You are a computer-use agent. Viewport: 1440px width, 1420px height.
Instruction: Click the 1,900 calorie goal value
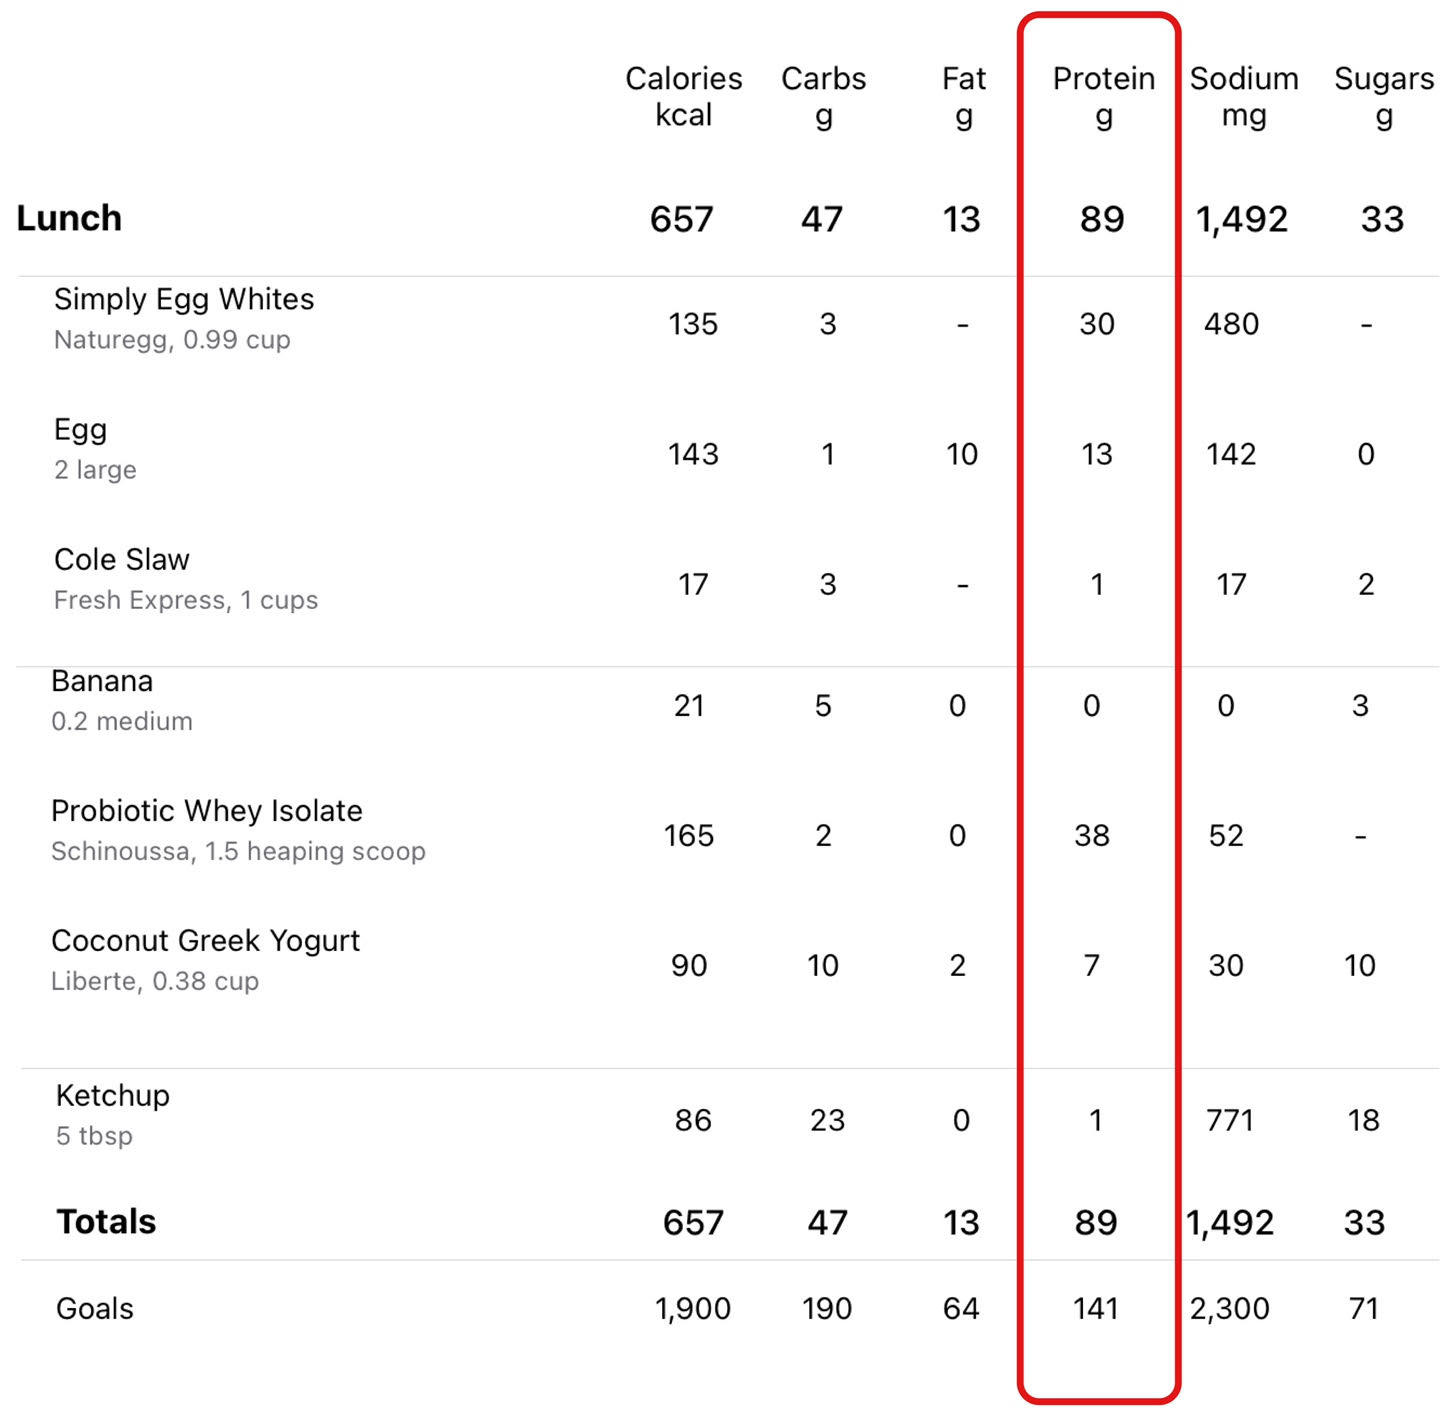tap(693, 1308)
